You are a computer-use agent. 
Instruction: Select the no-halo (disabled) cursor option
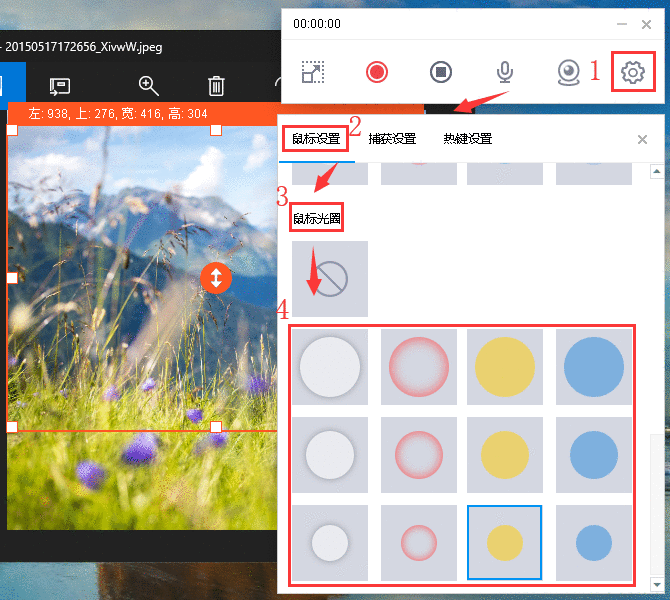330,279
